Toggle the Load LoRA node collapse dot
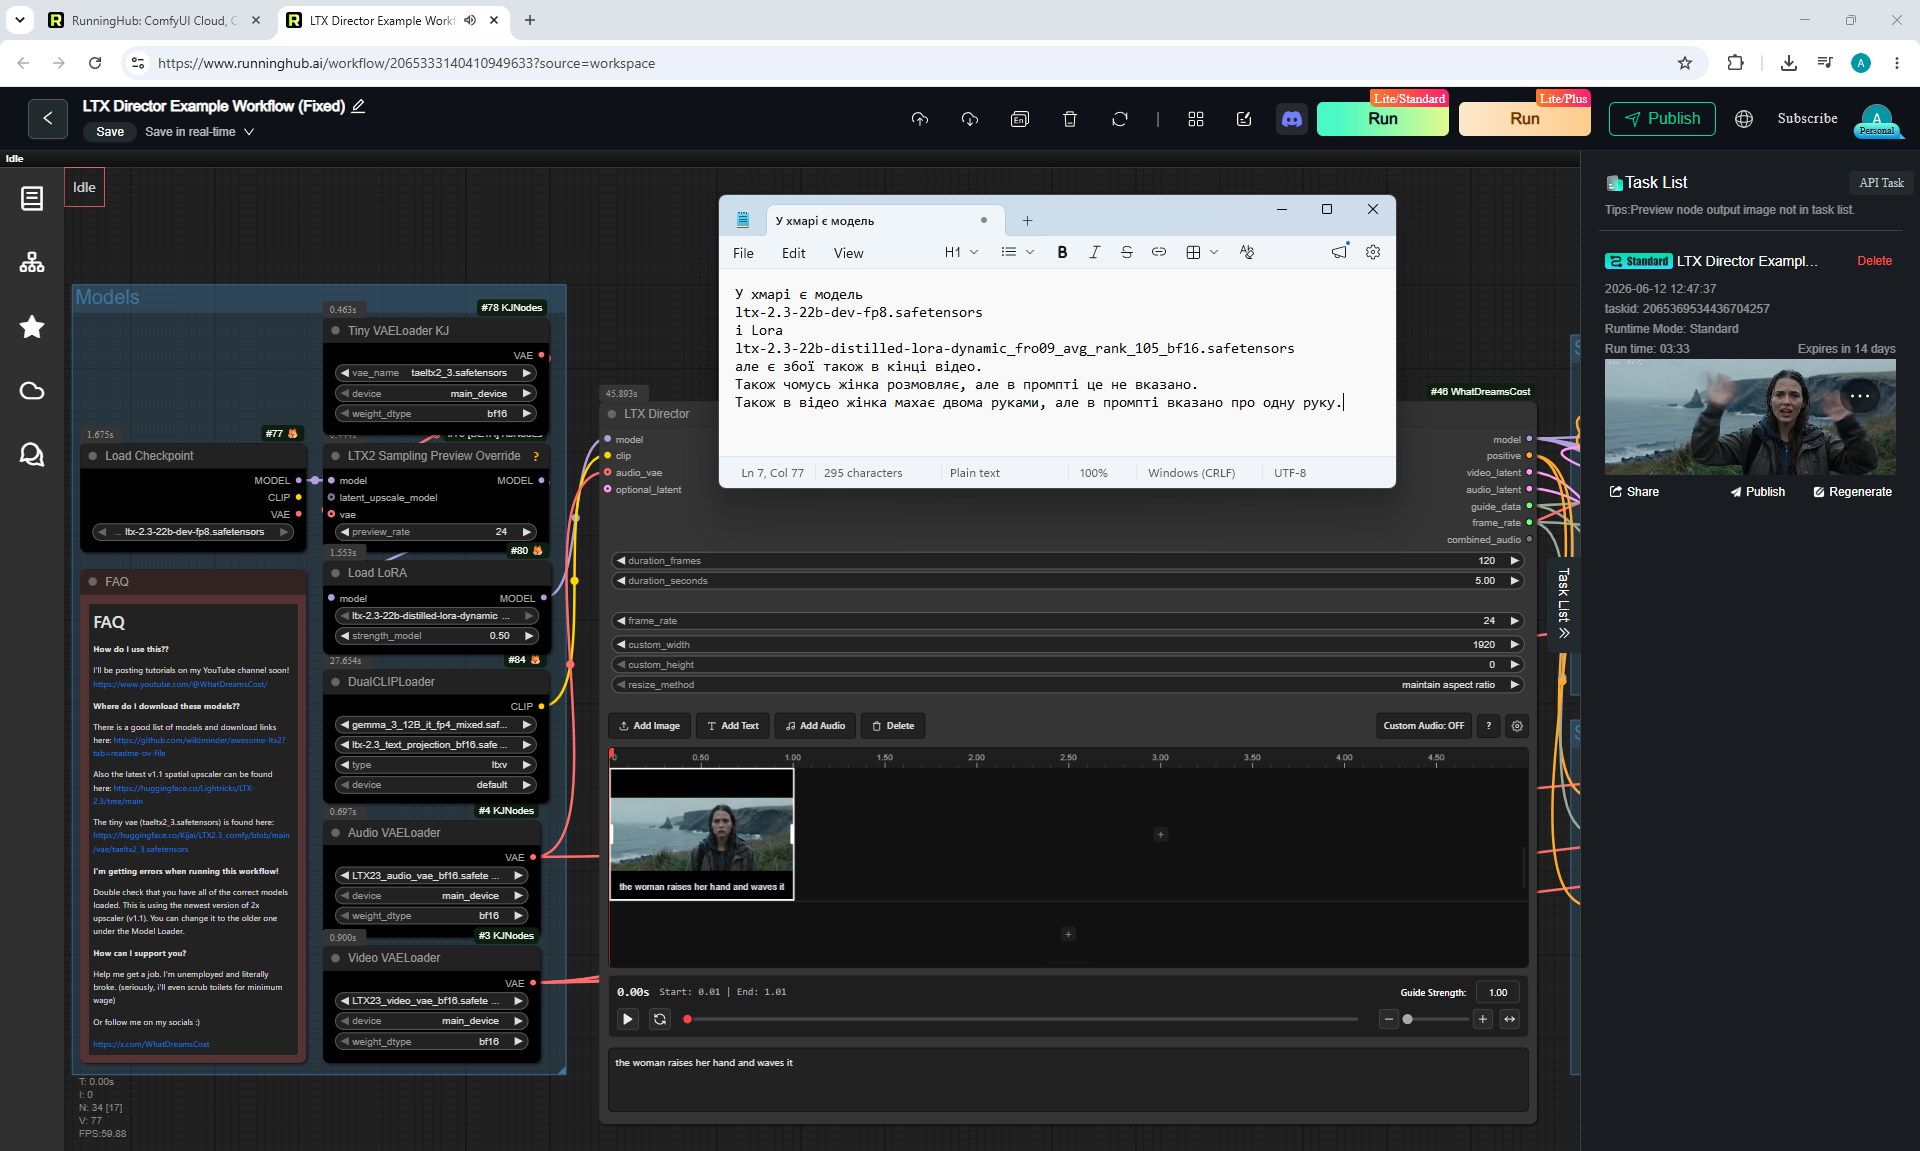The height and width of the screenshot is (1151, 1920). pos(335,573)
